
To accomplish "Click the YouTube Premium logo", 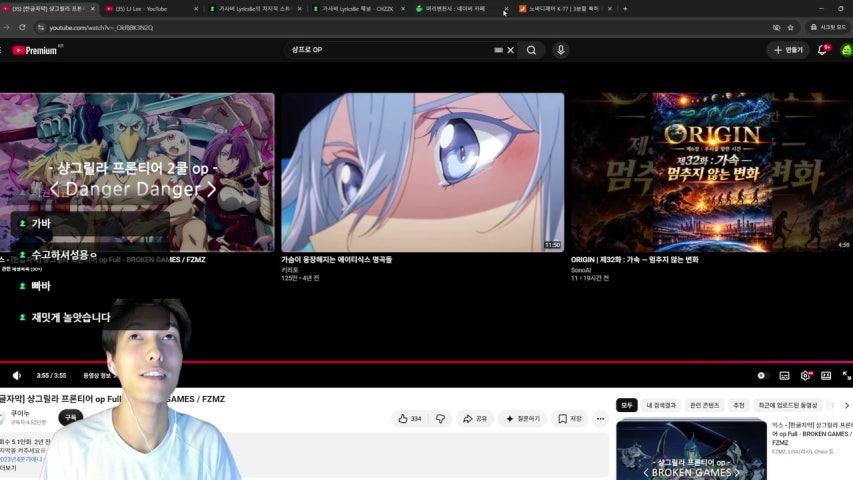I will [35, 50].
